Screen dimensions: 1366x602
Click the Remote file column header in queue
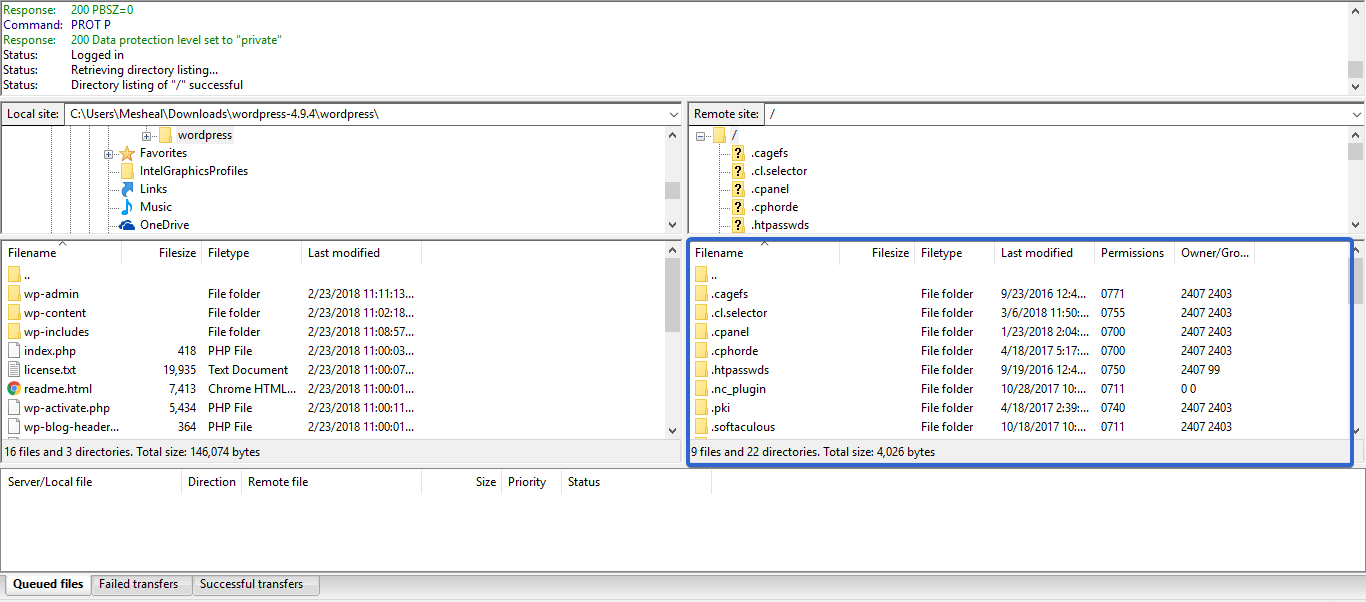coord(331,482)
